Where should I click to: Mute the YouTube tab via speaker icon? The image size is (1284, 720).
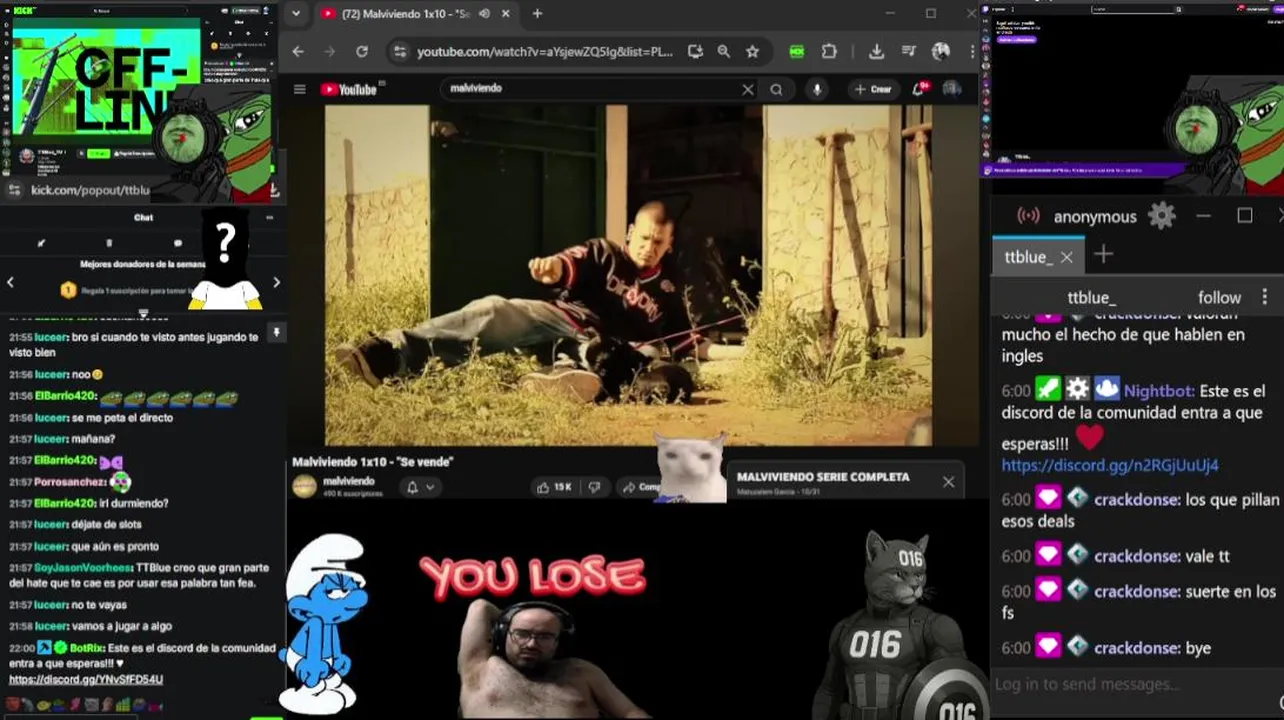coord(484,14)
